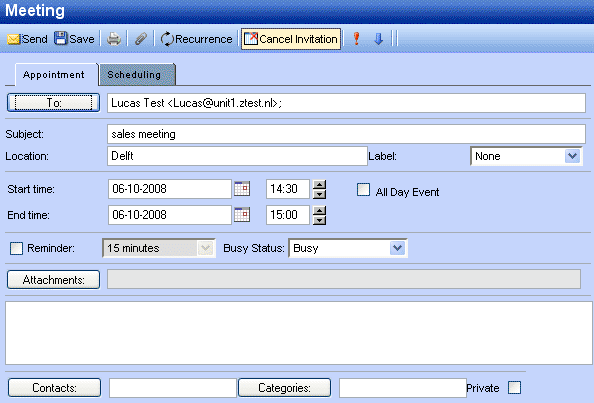Increase the start time with the up arrow

[x=320, y=184]
